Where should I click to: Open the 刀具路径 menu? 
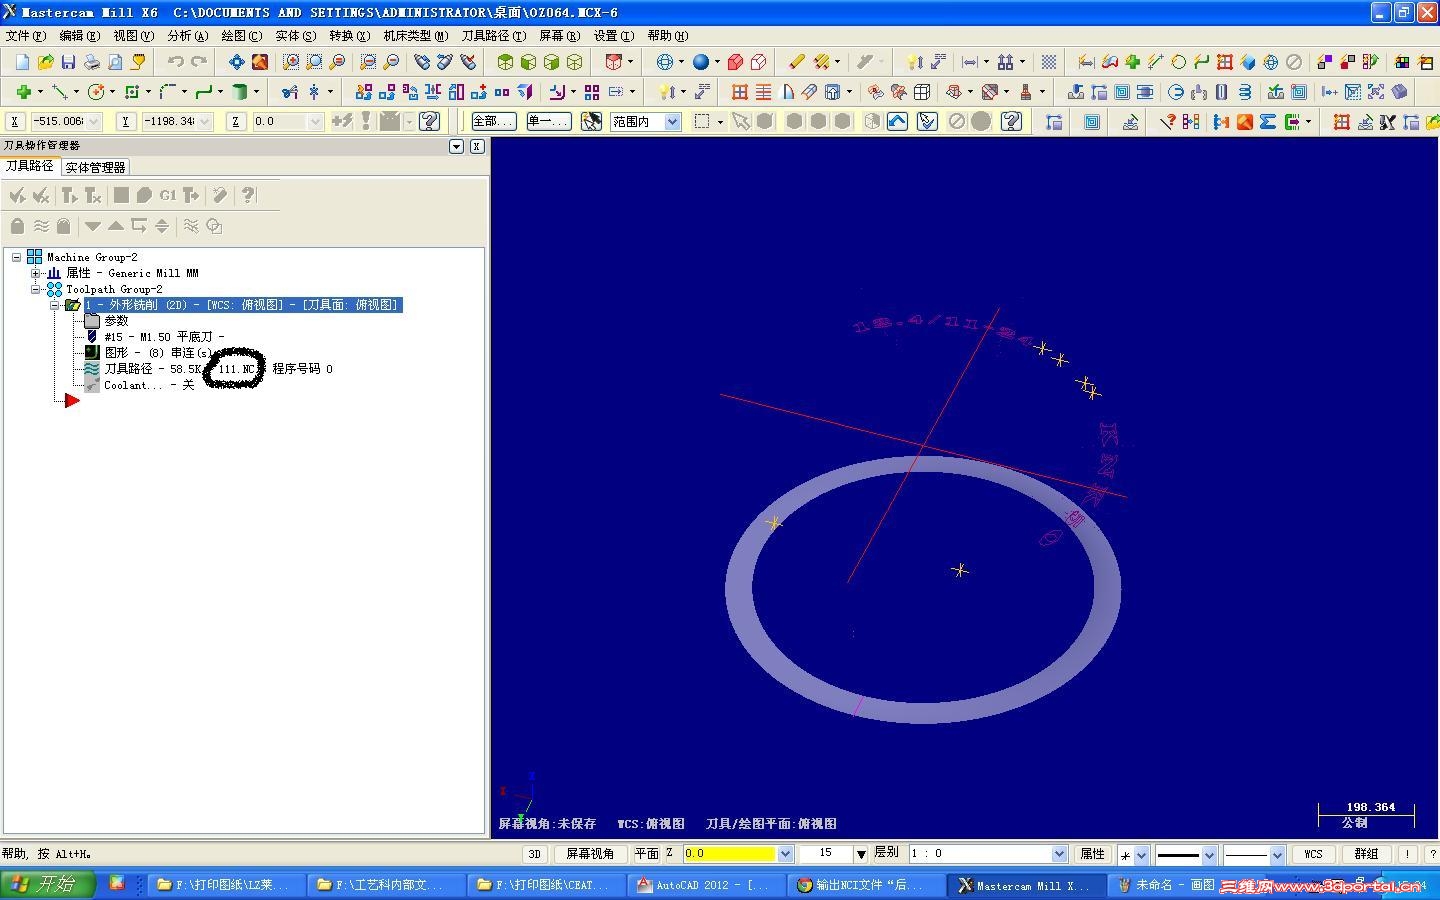(493, 36)
